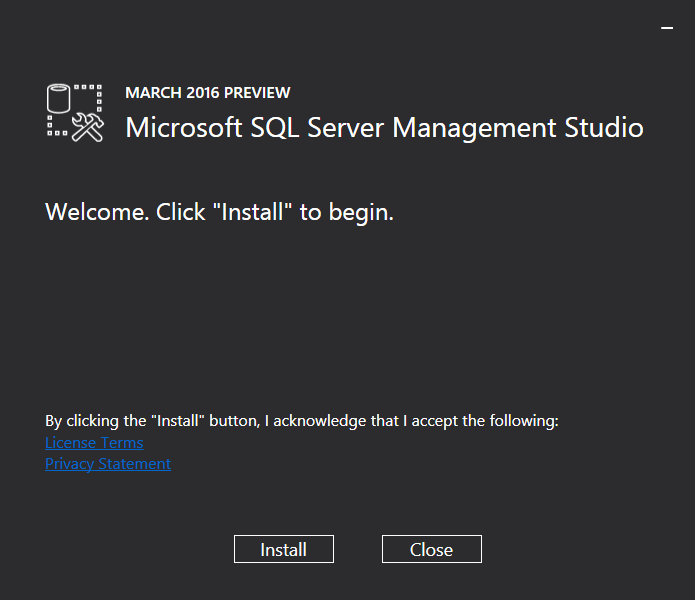Image resolution: width=695 pixels, height=600 pixels.
Task: Click the quoted "Install" in the acknowledgement sentence
Action: click(178, 421)
